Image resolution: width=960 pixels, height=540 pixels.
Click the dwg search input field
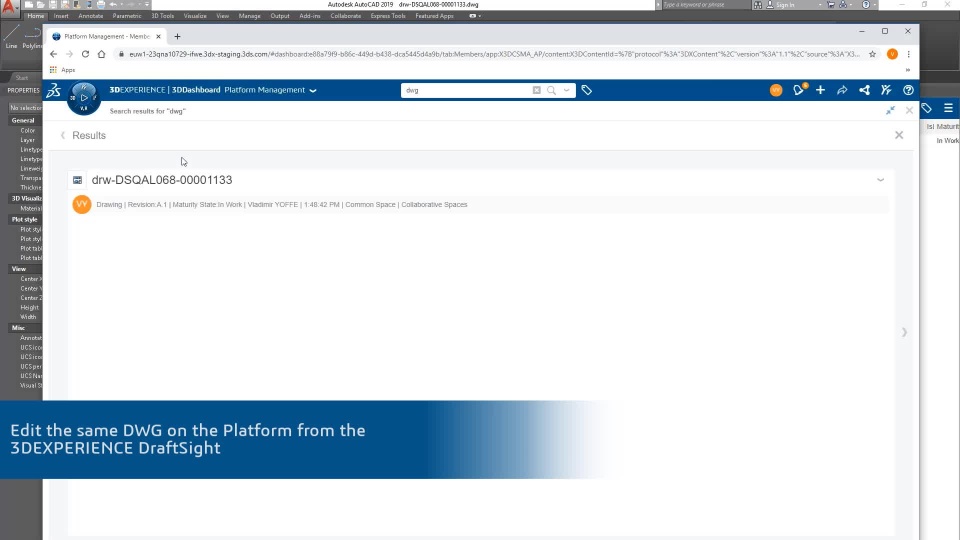(467, 90)
